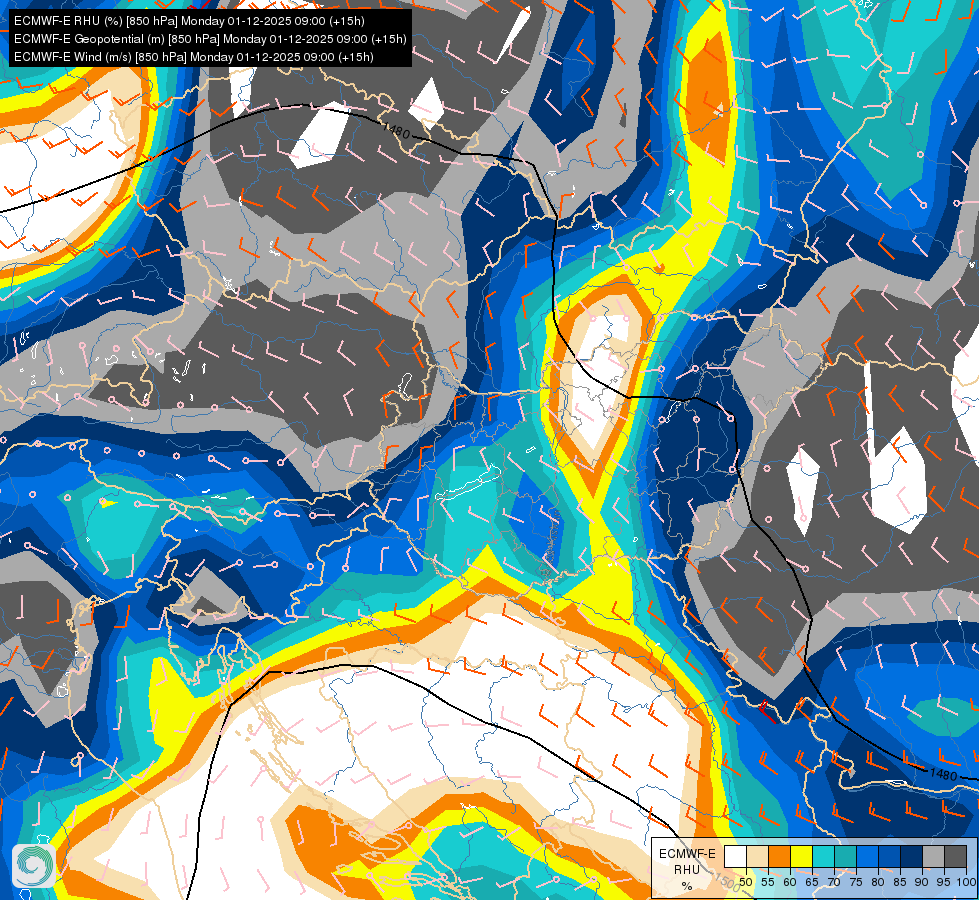The image size is (979, 900).
Task: Select the yellow 60–65% legend swatch
Action: point(802,856)
